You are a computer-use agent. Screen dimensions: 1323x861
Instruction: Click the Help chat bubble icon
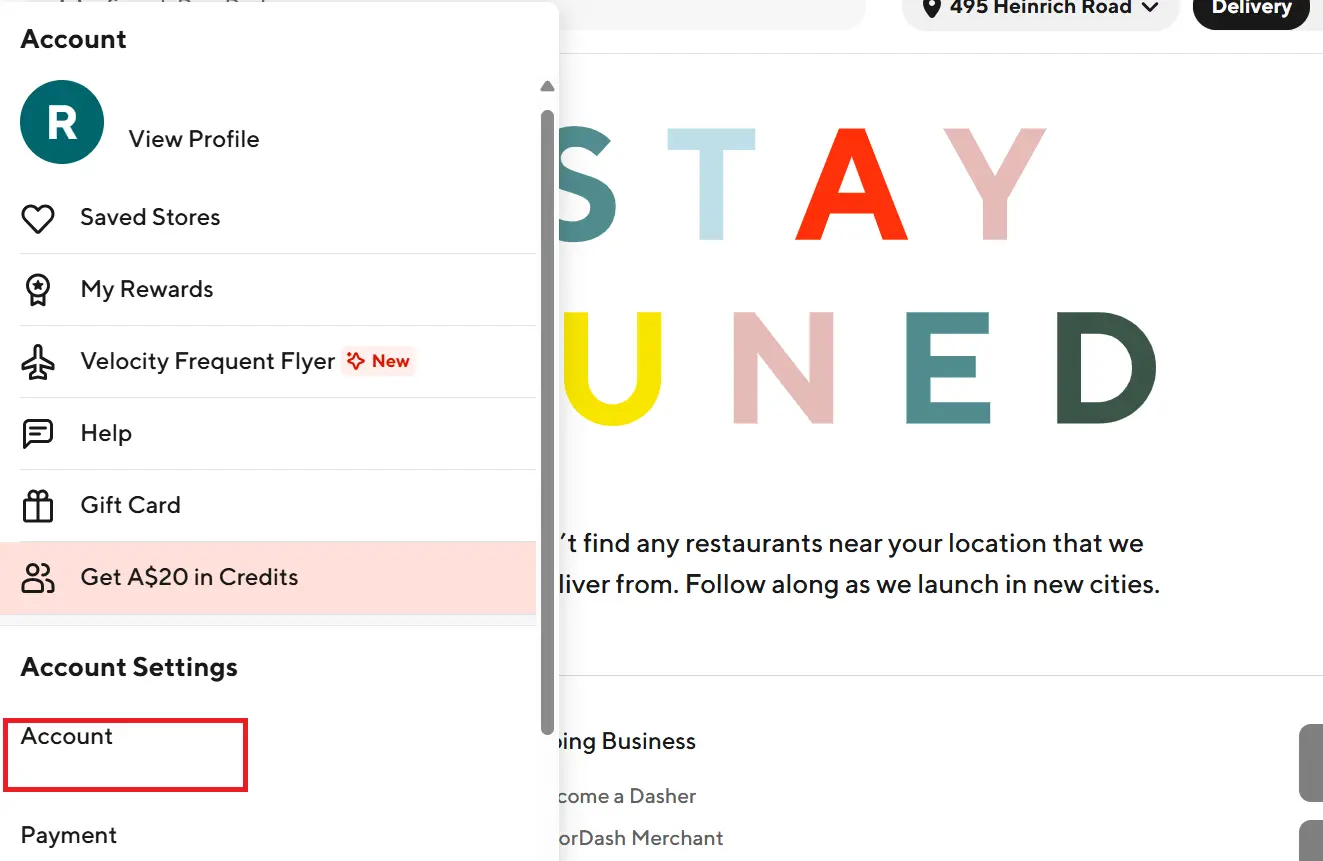[x=38, y=434]
